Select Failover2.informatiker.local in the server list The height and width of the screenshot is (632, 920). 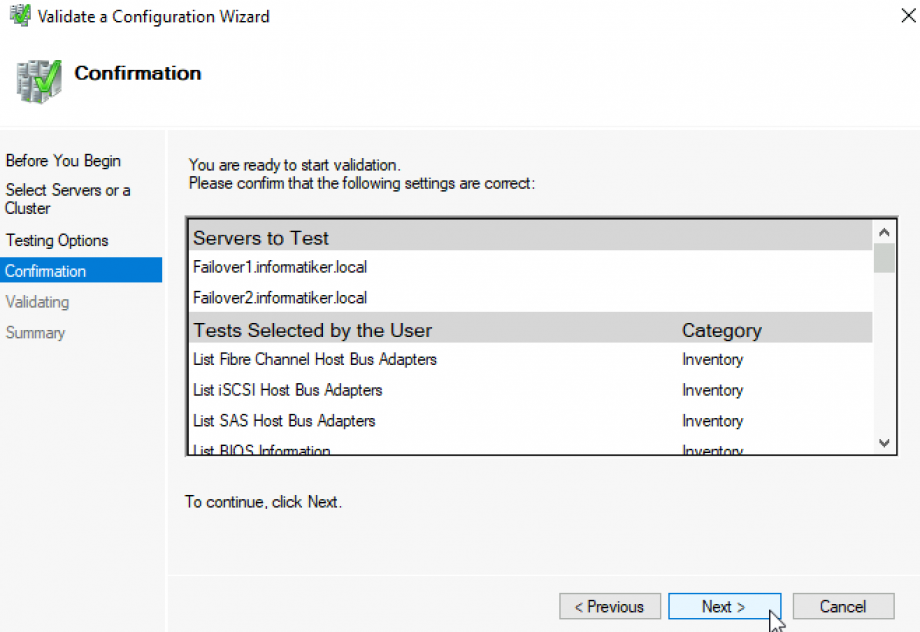pyautogui.click(x=280, y=296)
